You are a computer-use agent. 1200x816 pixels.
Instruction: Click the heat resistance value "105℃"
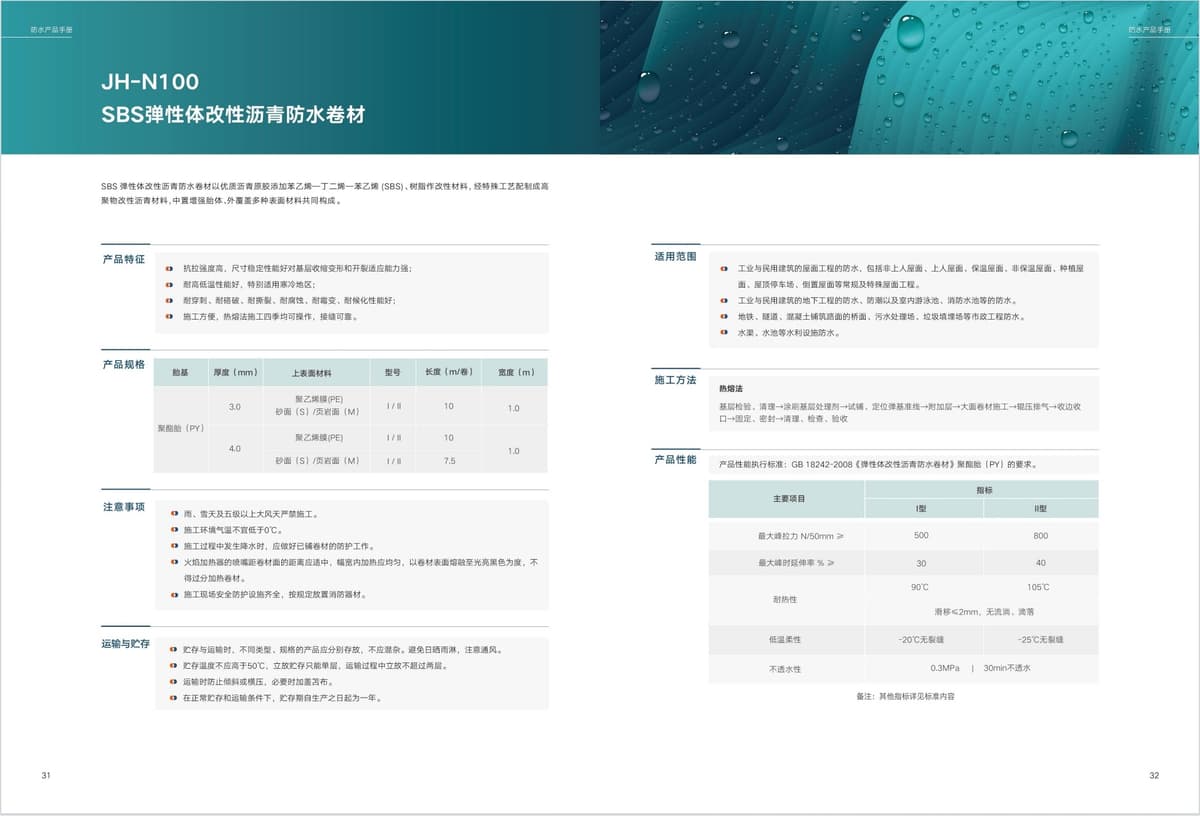(1038, 587)
